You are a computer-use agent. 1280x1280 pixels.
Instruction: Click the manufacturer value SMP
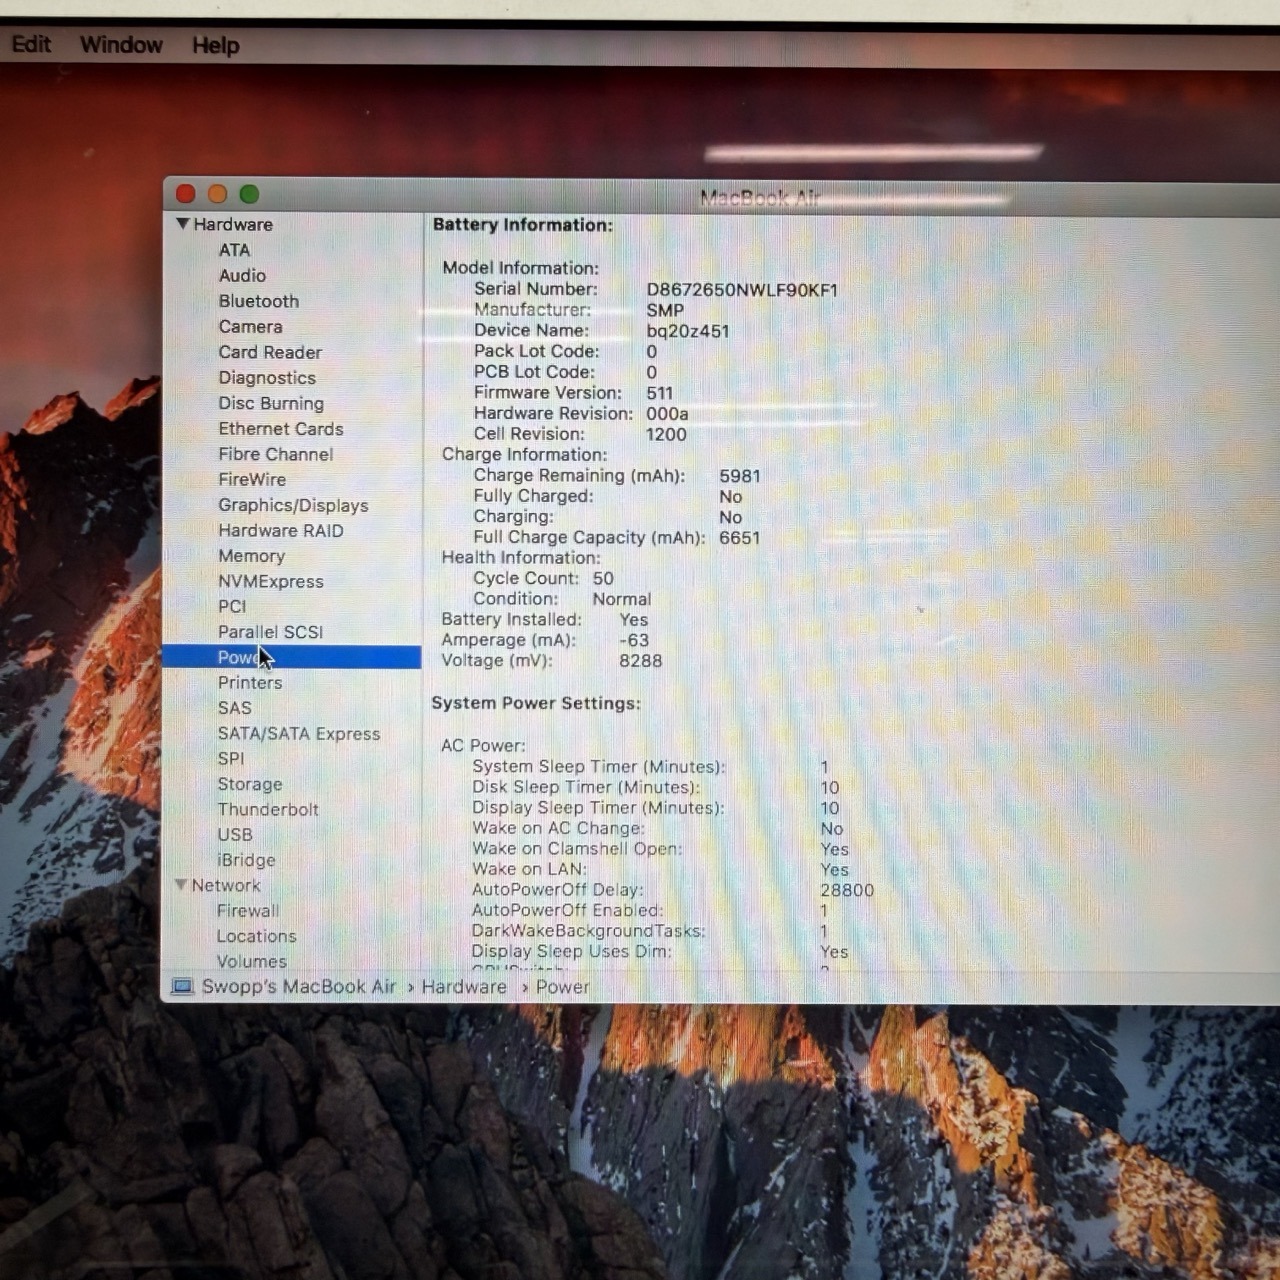tap(665, 311)
